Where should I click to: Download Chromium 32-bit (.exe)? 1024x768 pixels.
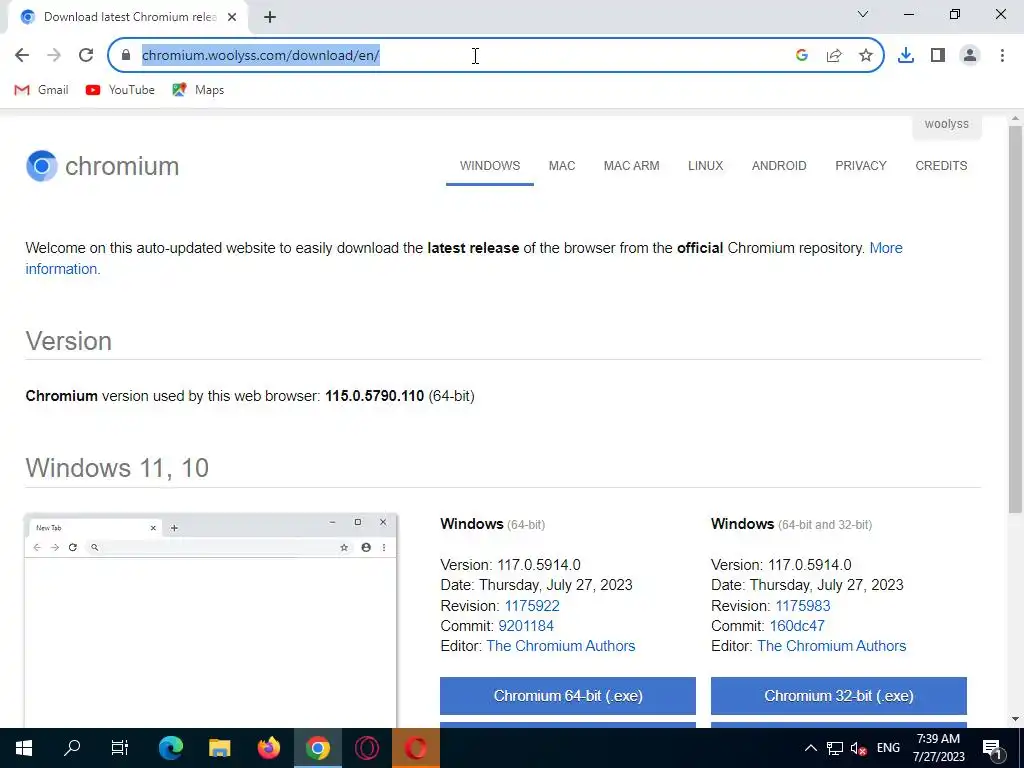(x=839, y=696)
